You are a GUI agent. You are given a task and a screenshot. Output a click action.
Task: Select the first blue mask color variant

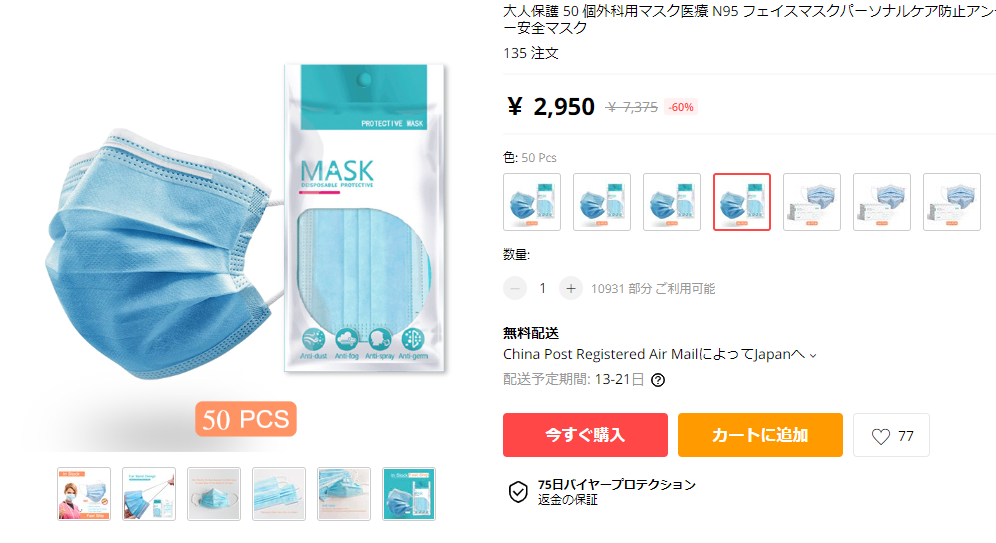tap(532, 202)
